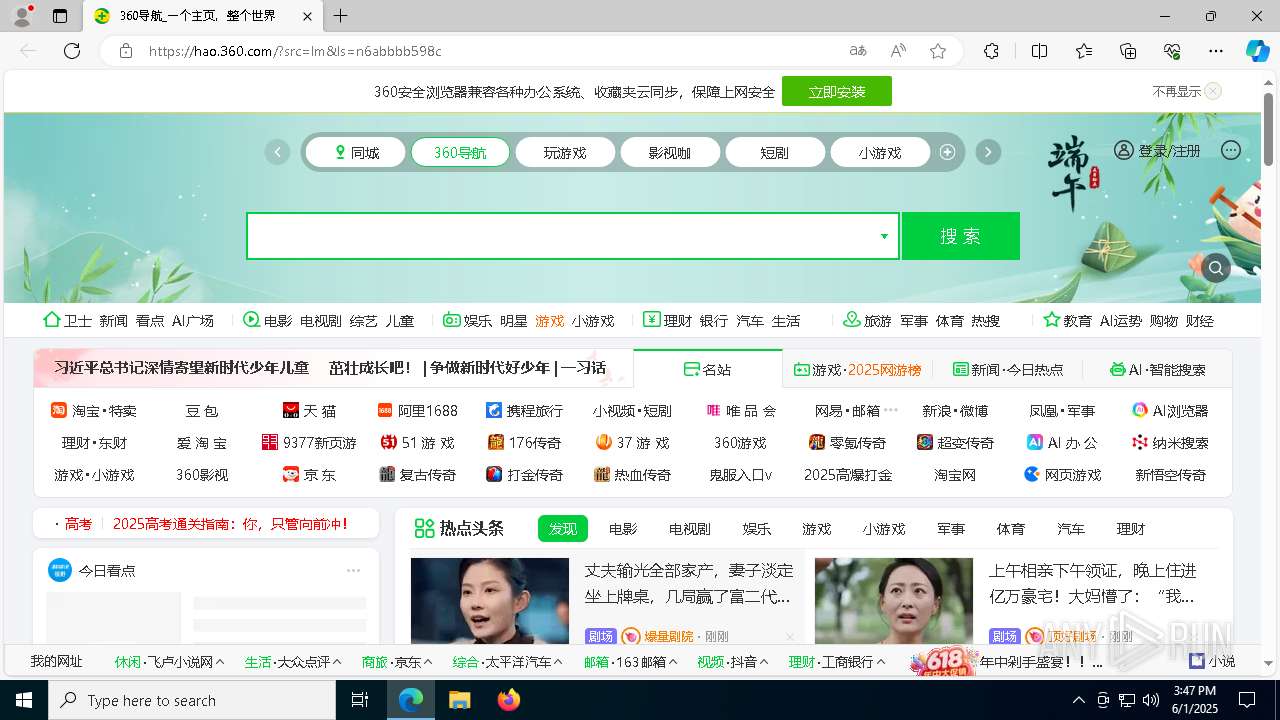Select the 短剧 channel pill

tap(775, 152)
